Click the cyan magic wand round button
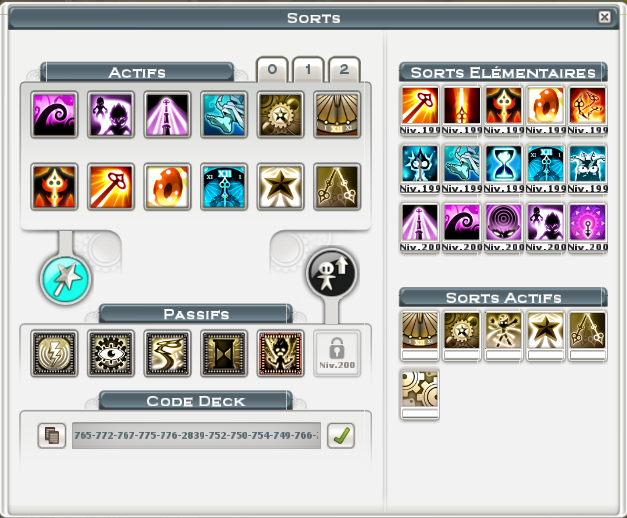 [x=66, y=279]
